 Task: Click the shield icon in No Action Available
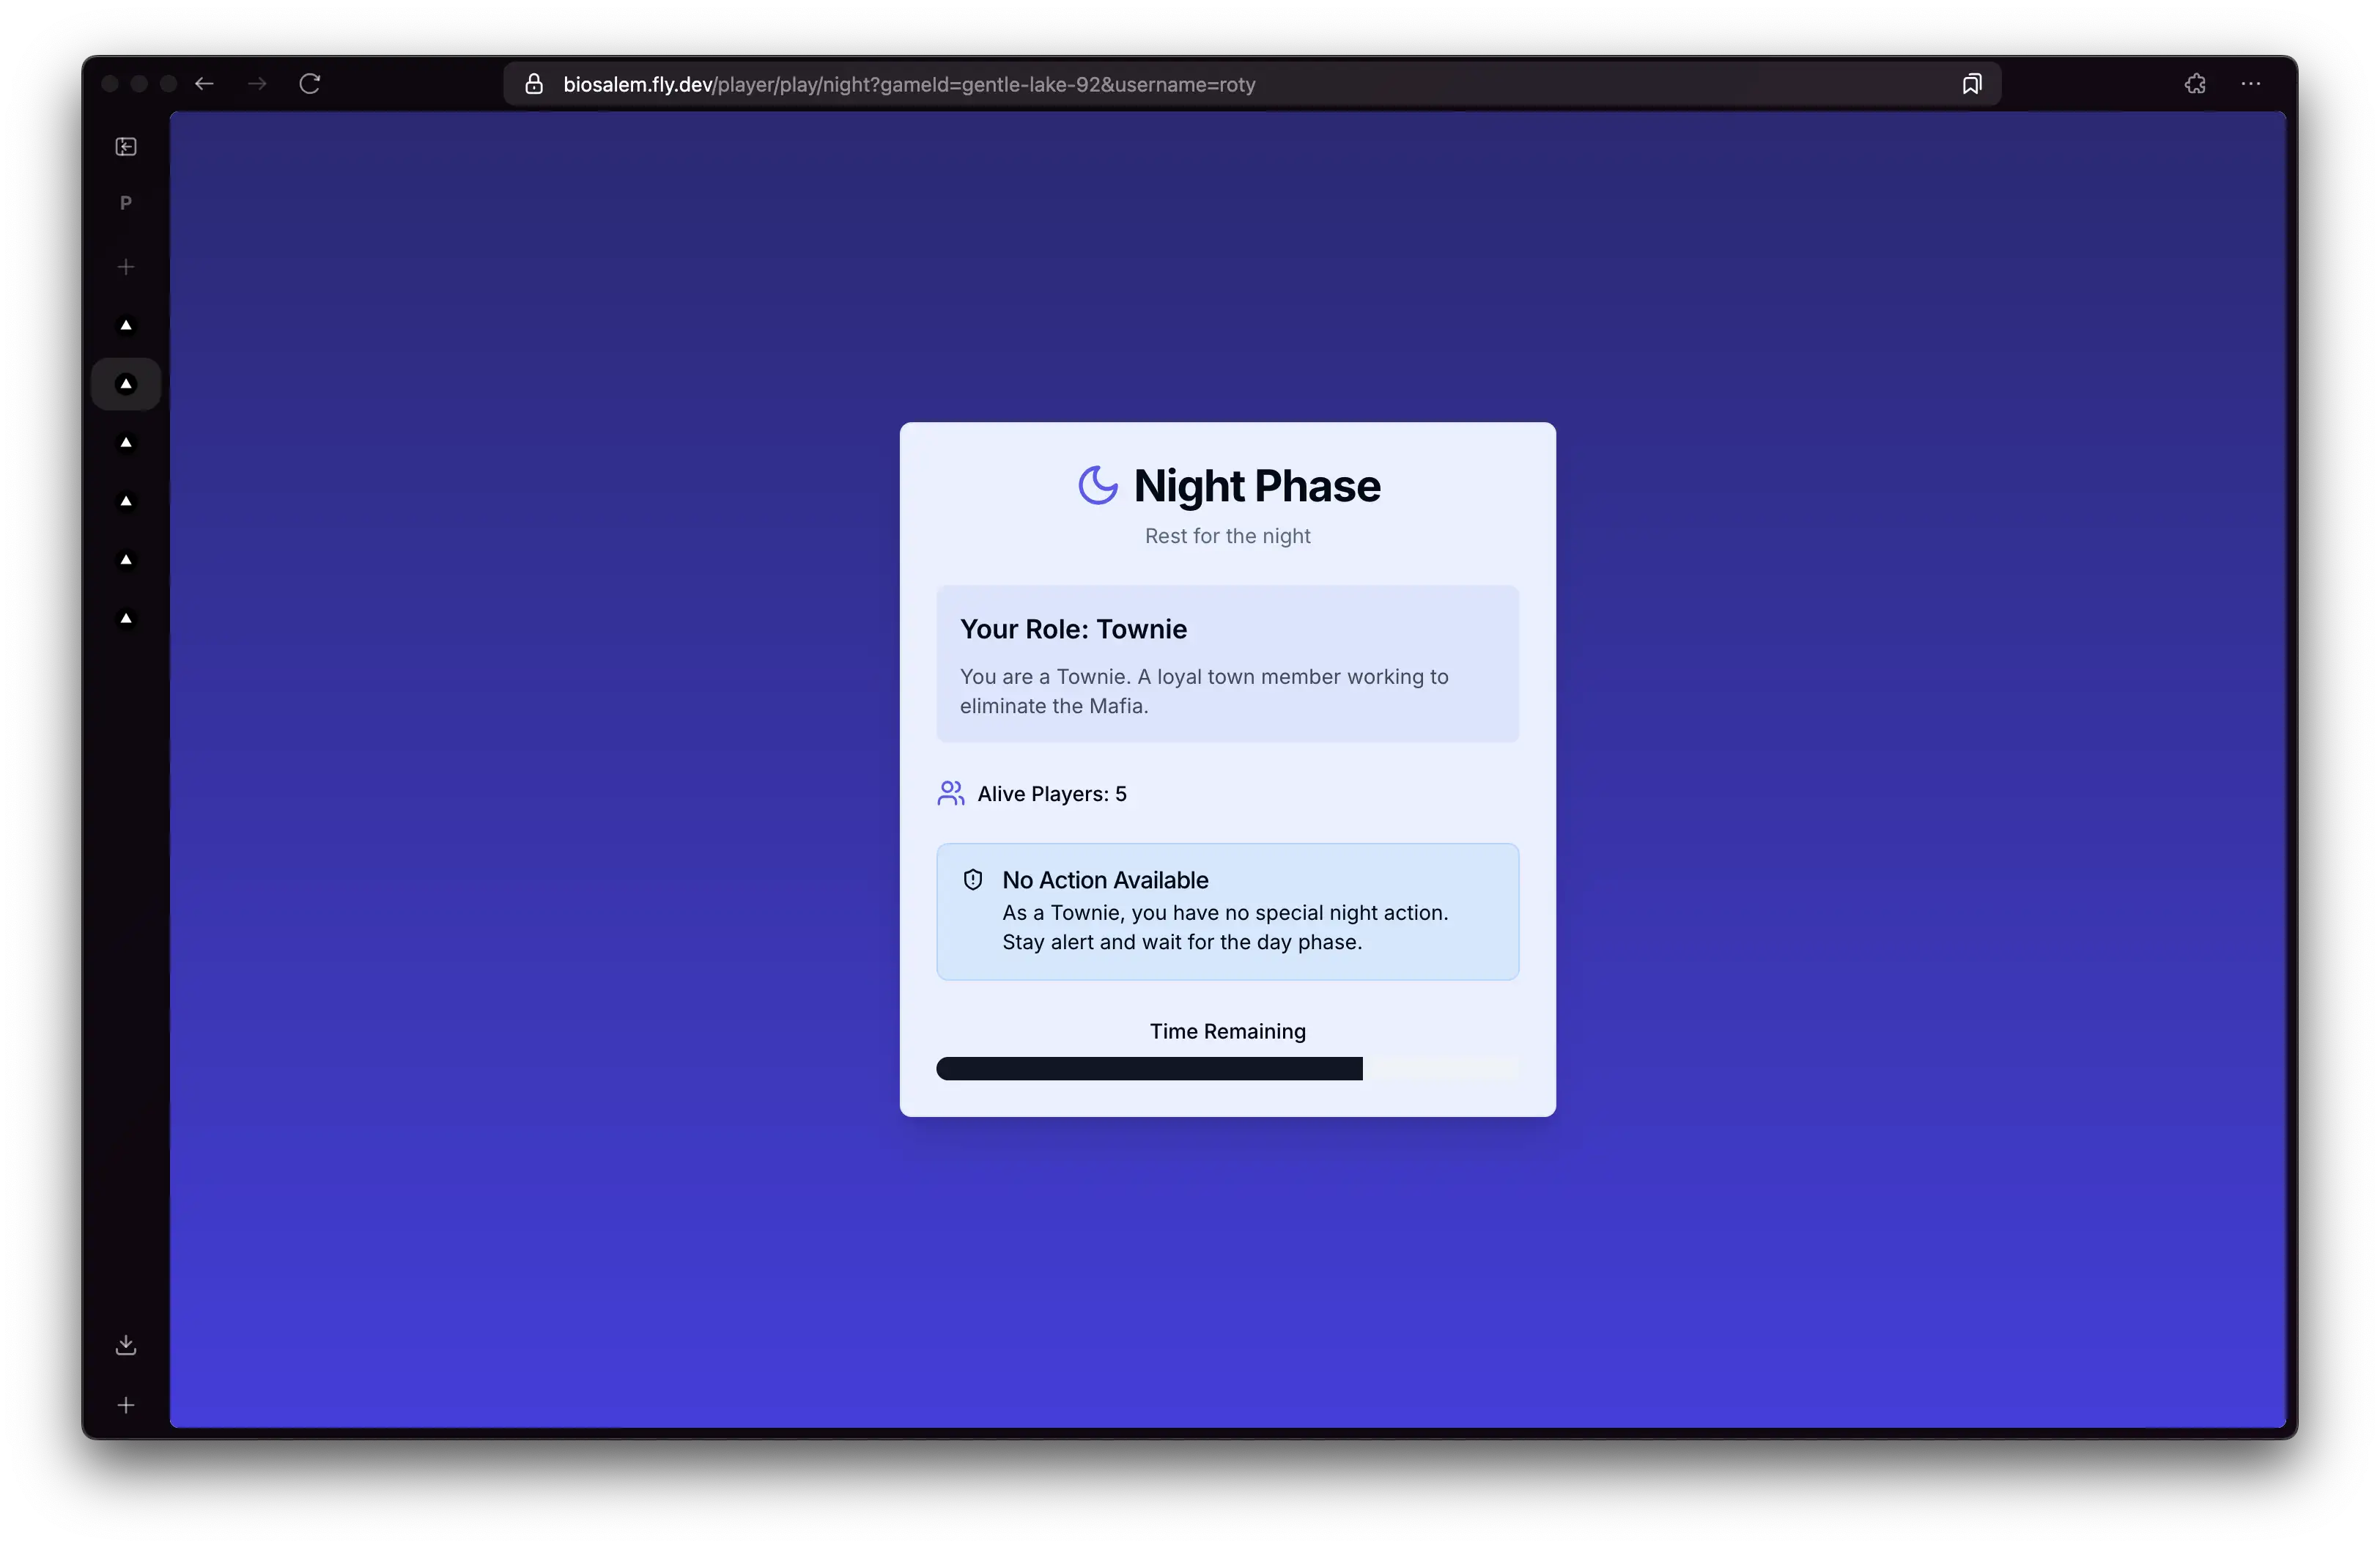(972, 879)
